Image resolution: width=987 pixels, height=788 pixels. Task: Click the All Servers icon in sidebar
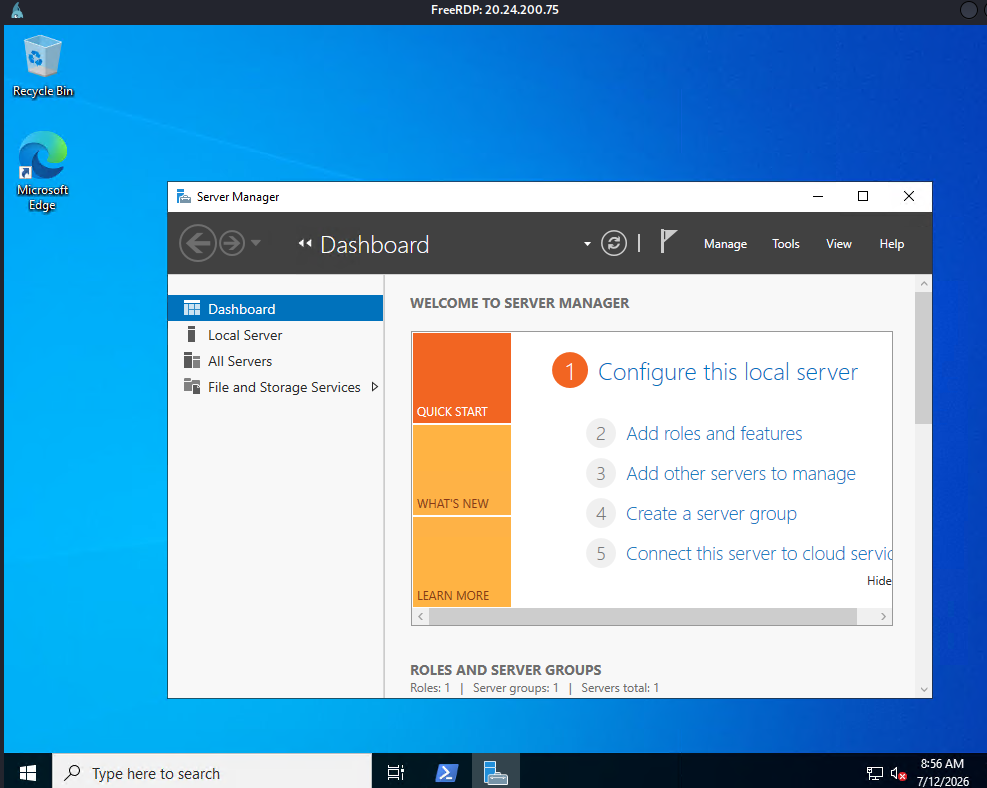192,360
